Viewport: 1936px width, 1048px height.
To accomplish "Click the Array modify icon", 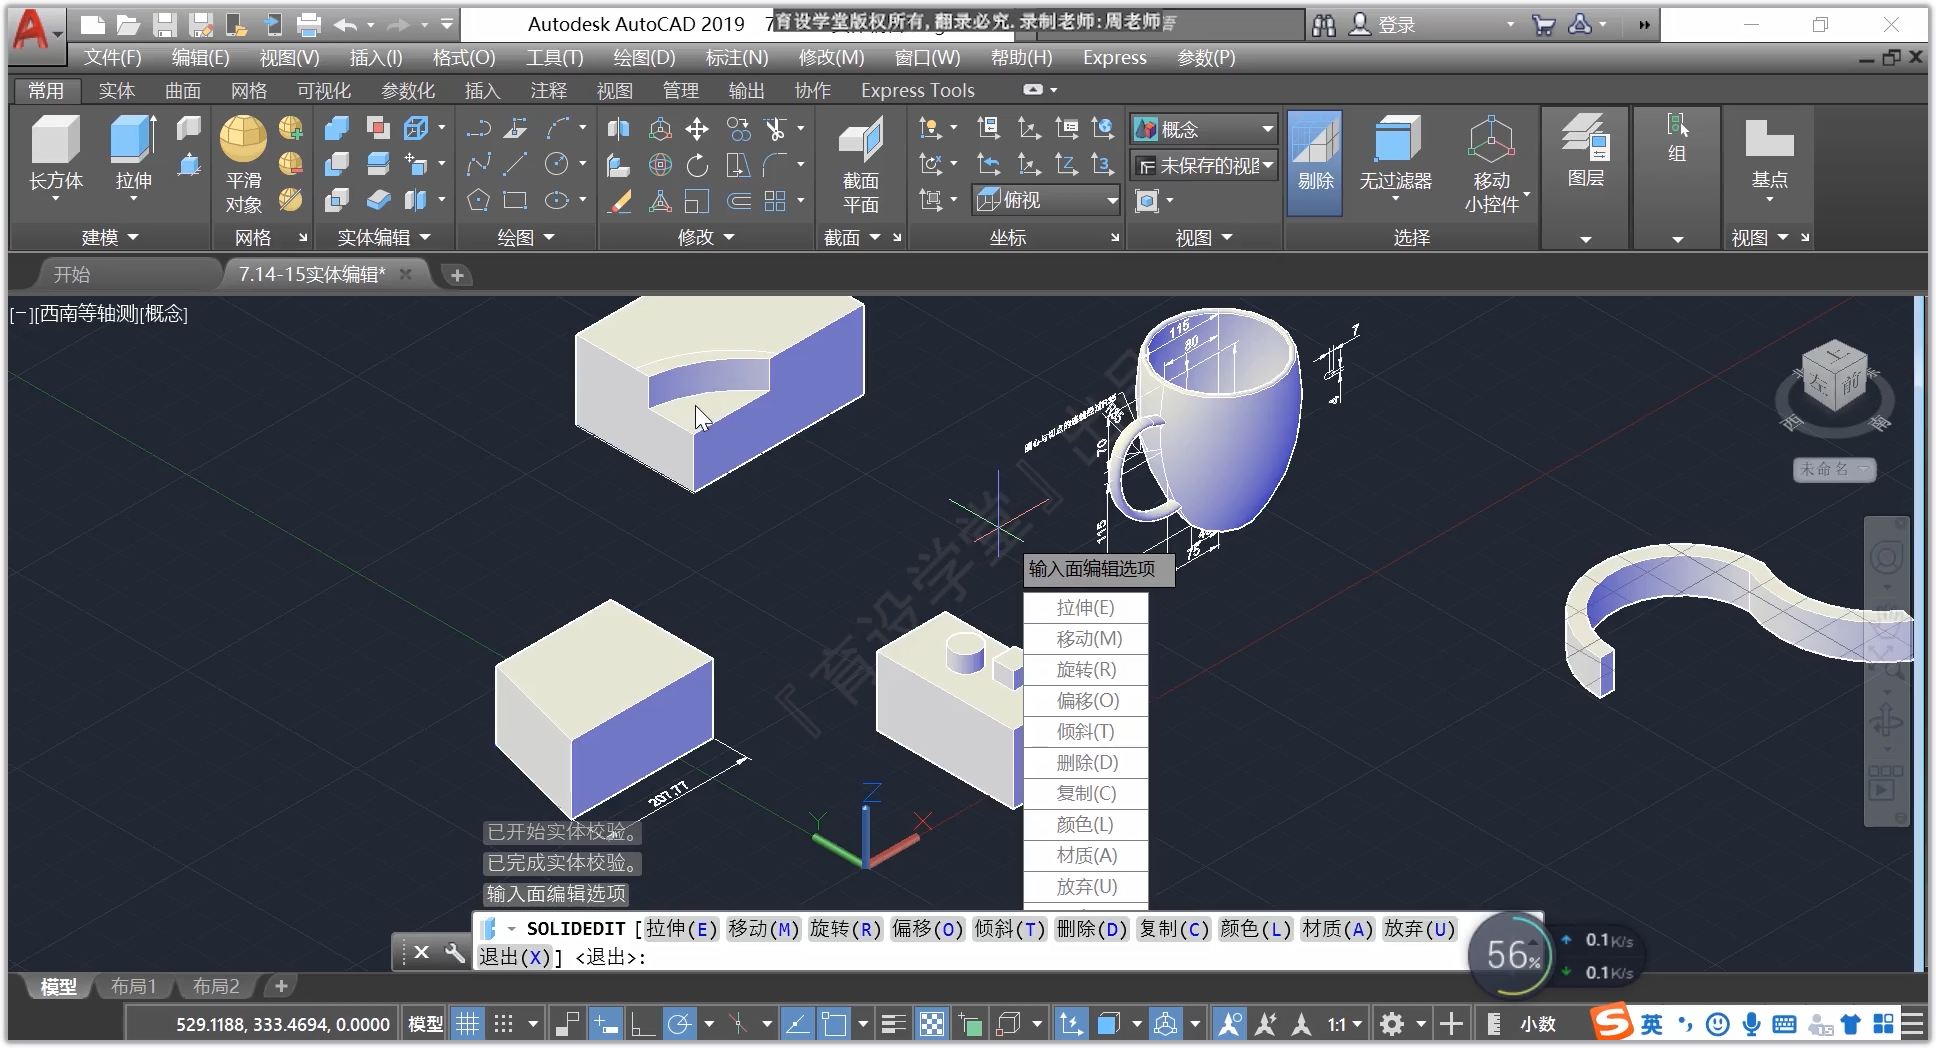I will pyautogui.click(x=775, y=200).
